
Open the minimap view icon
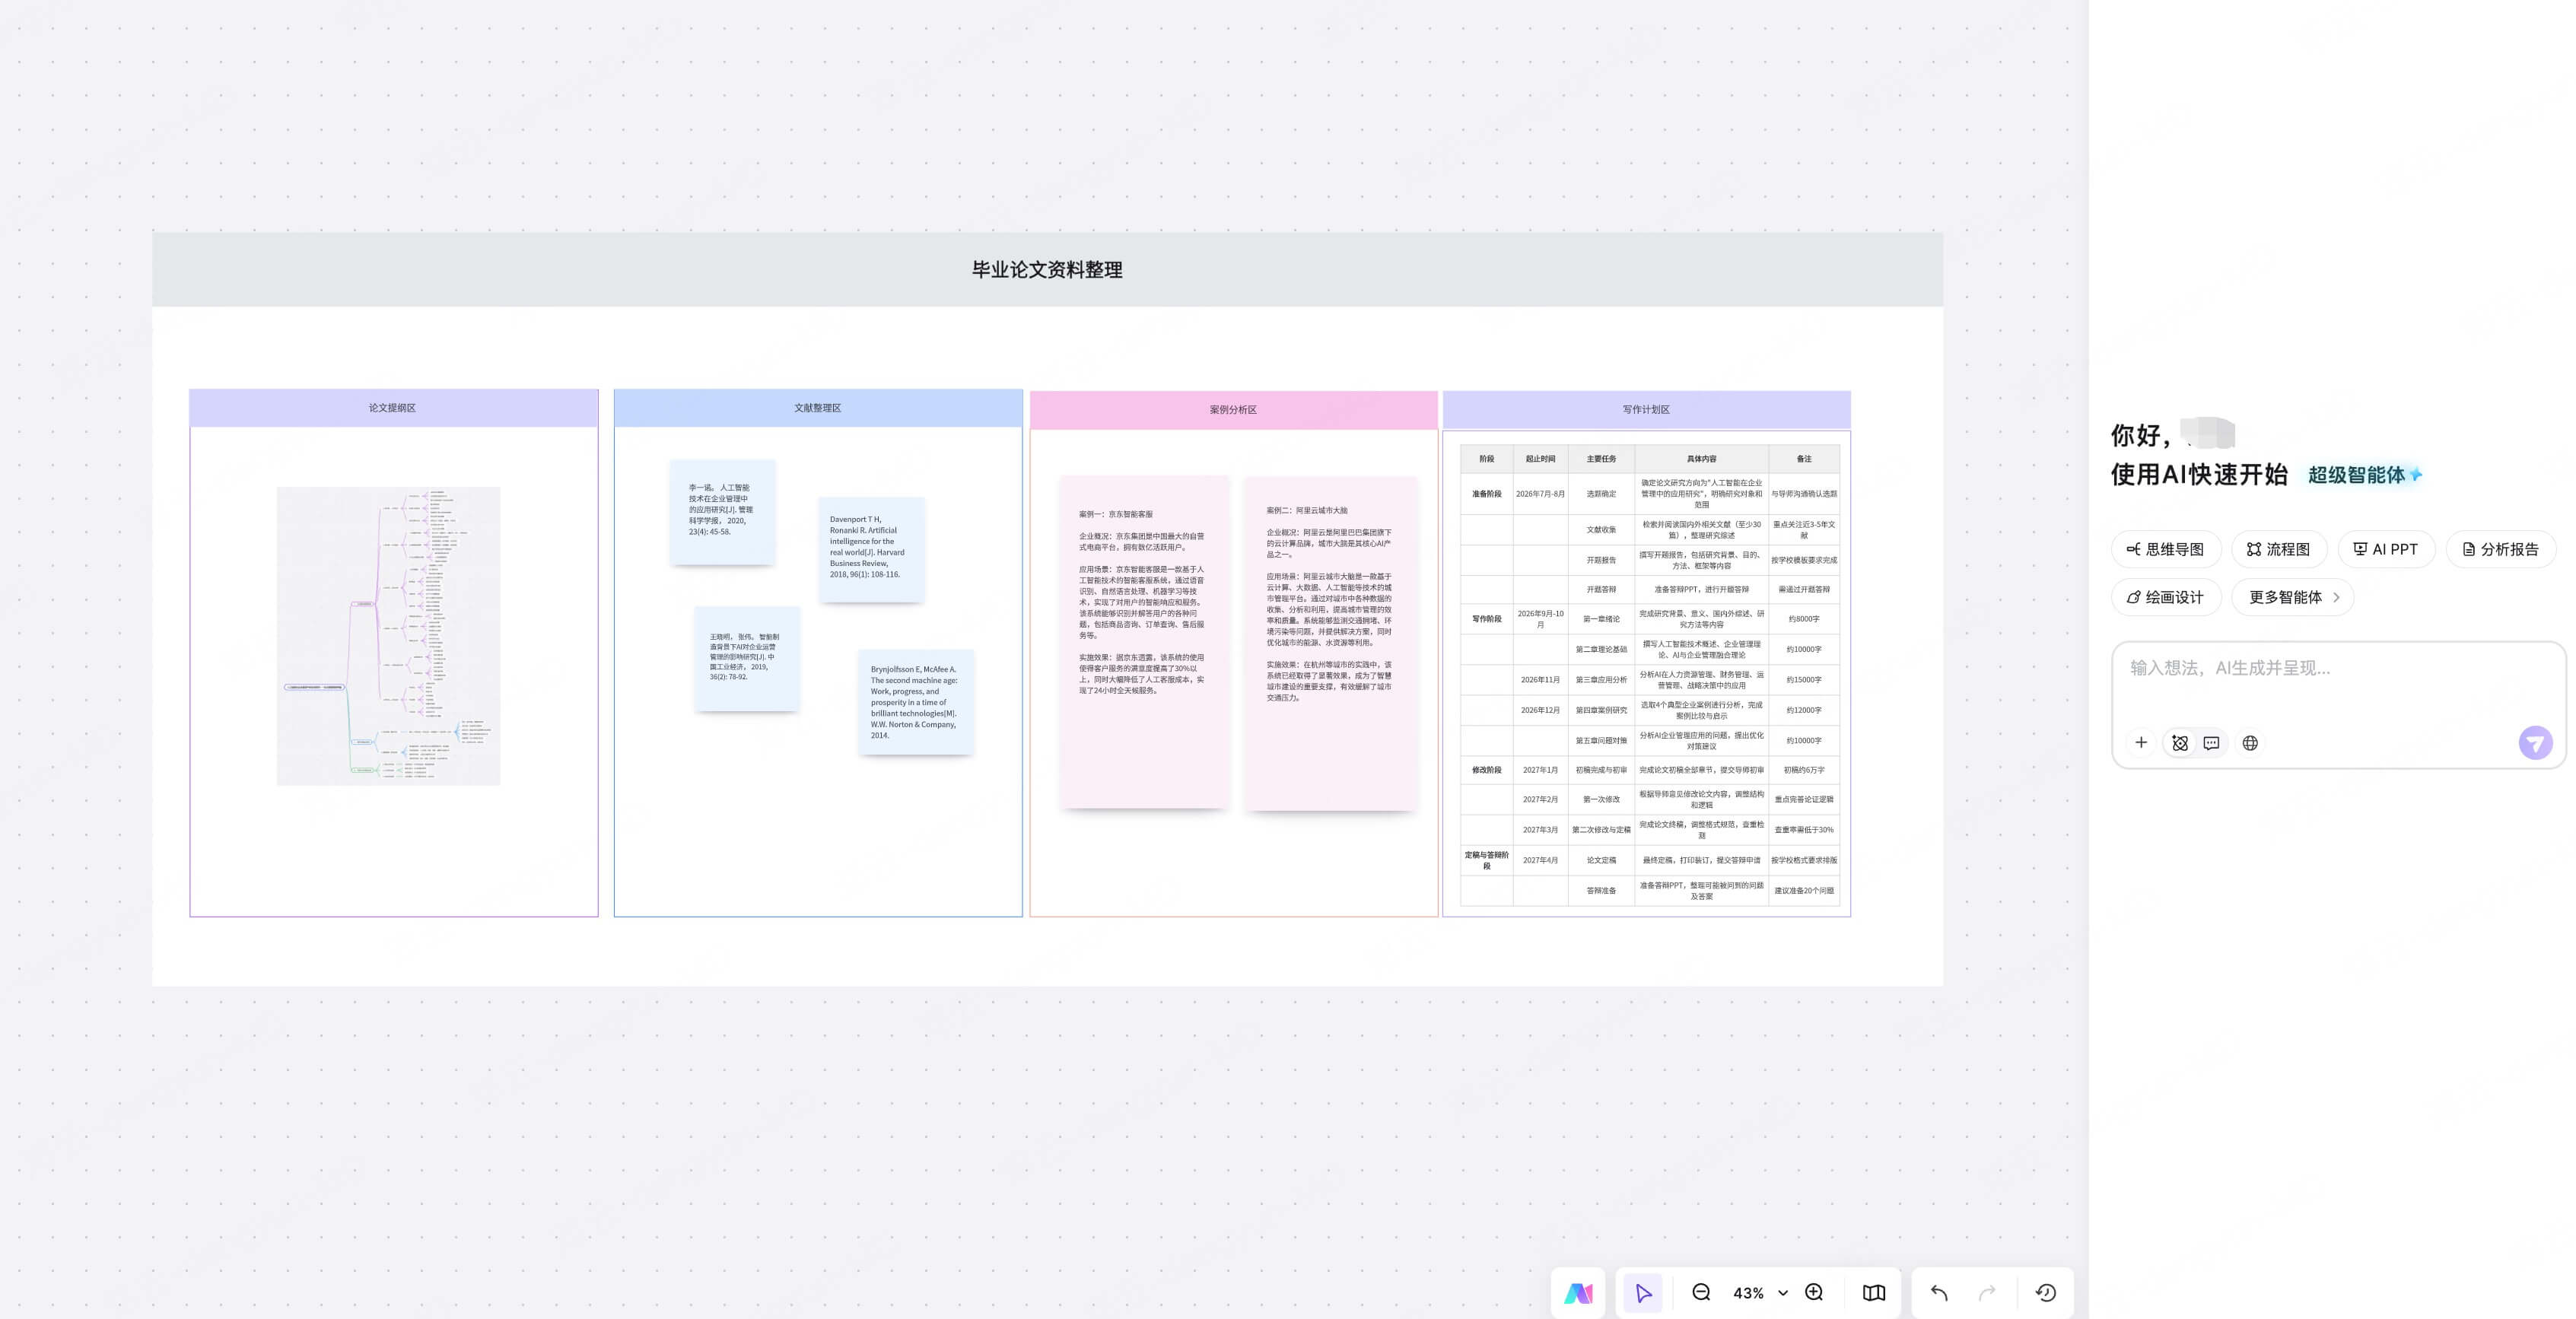pyautogui.click(x=1874, y=1293)
